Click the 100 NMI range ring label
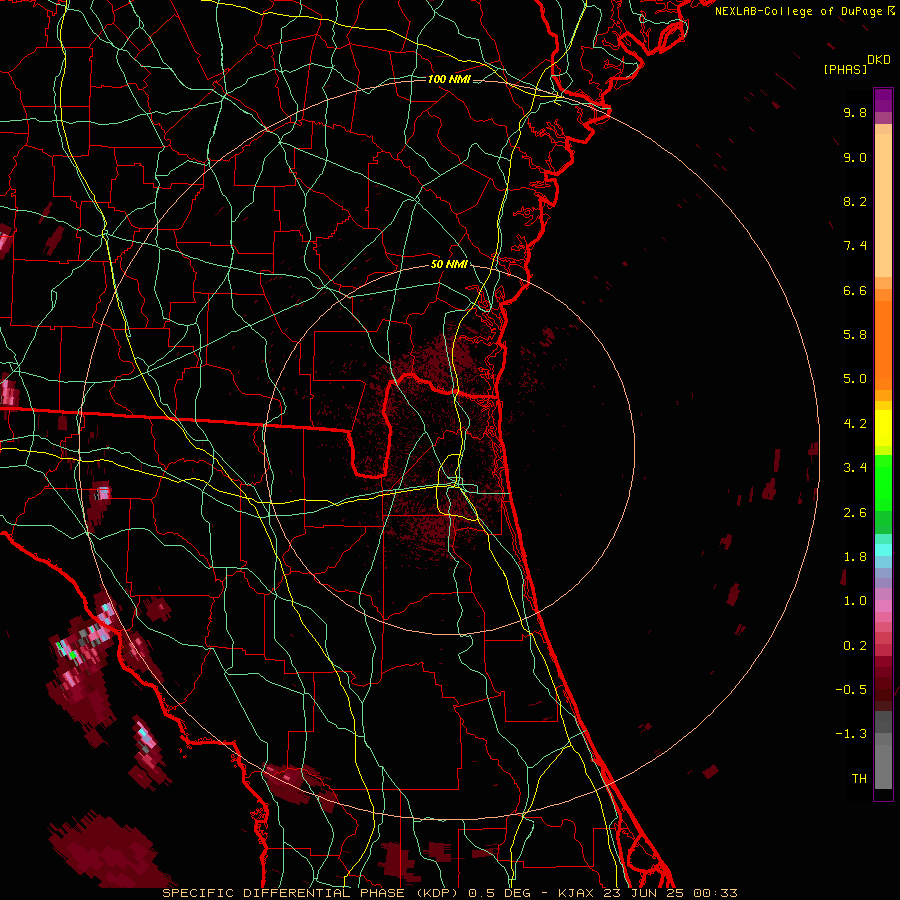900x900 pixels. (449, 79)
